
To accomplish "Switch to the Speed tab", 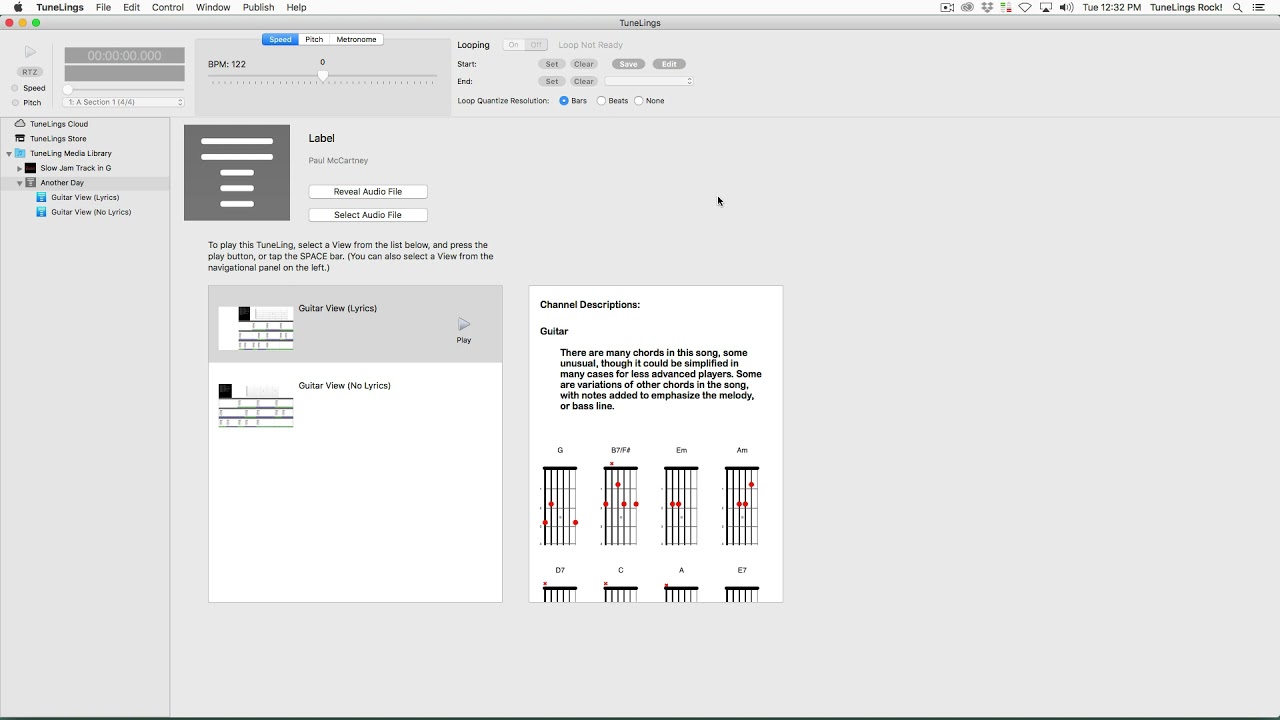I will [x=280, y=39].
